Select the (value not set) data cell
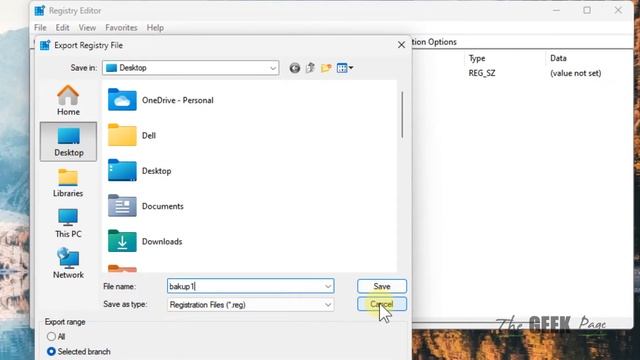640x360 pixels. 576,73
